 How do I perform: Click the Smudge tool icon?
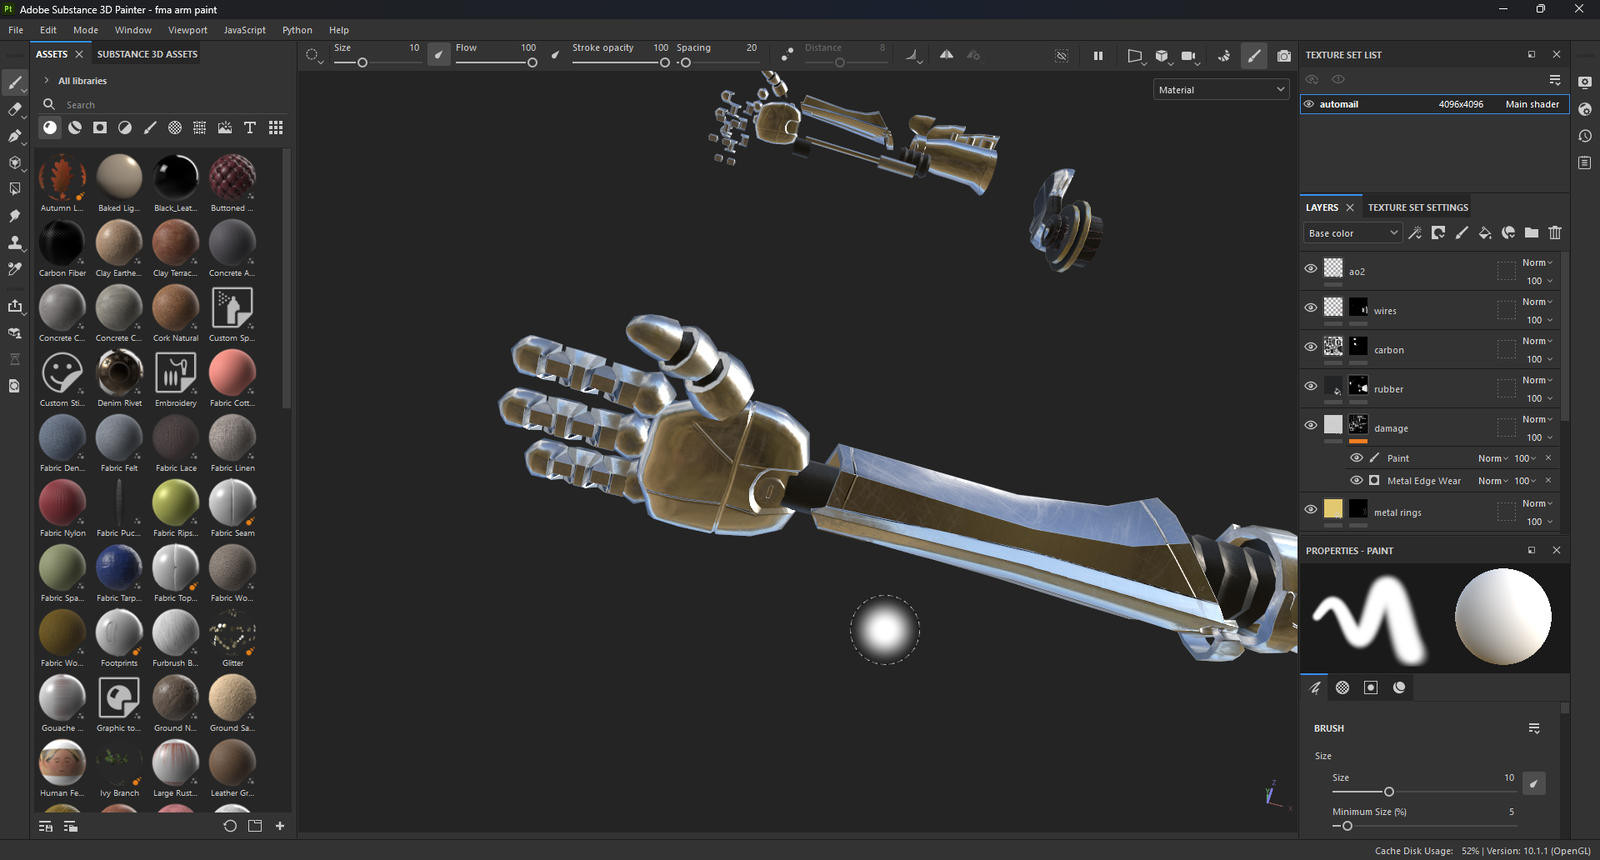tap(15, 216)
